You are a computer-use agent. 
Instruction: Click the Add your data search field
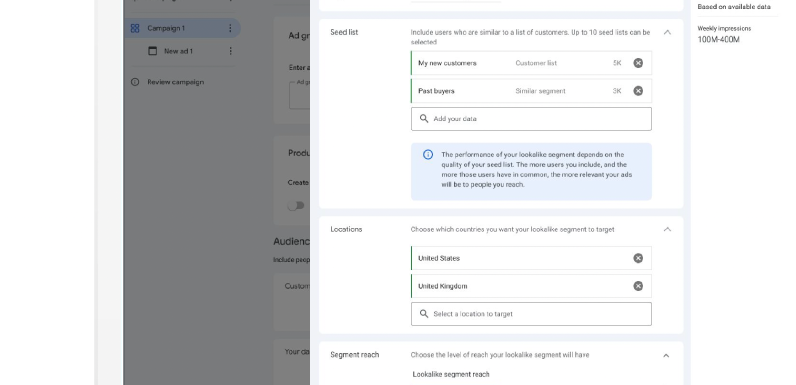[532, 119]
